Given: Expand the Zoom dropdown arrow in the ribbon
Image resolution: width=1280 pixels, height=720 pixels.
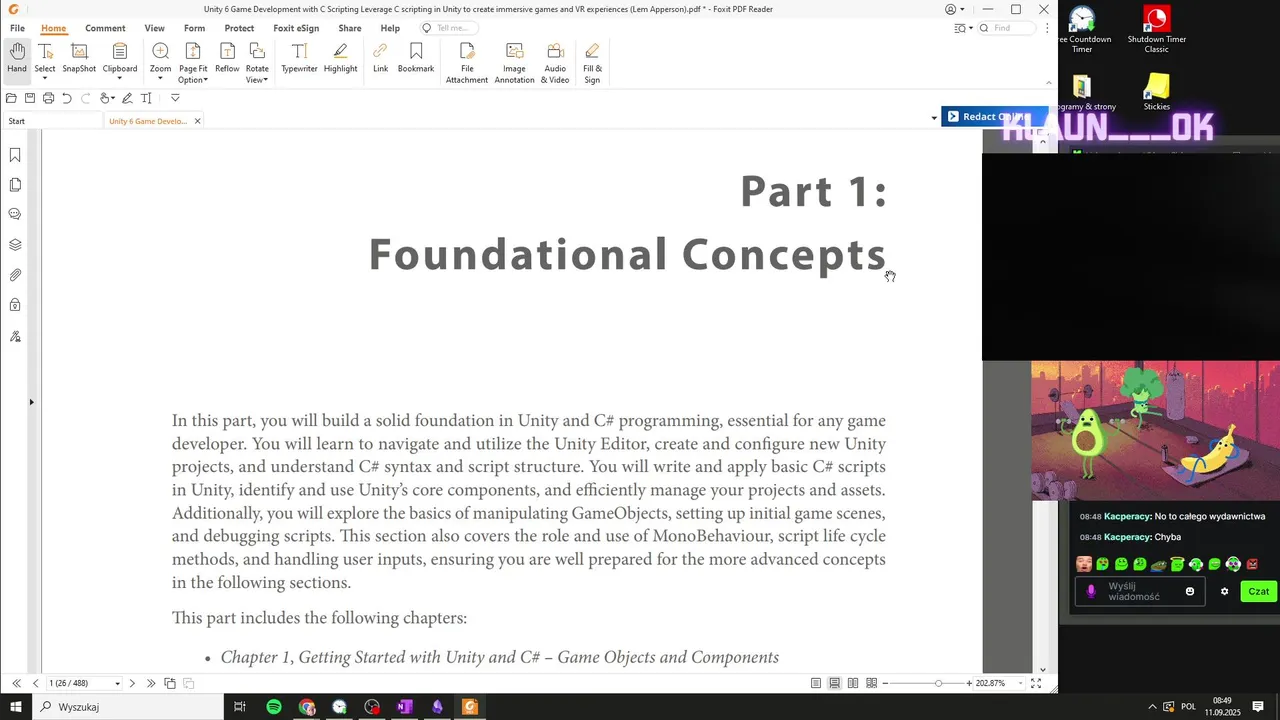Looking at the screenshot, I should 160,79.
